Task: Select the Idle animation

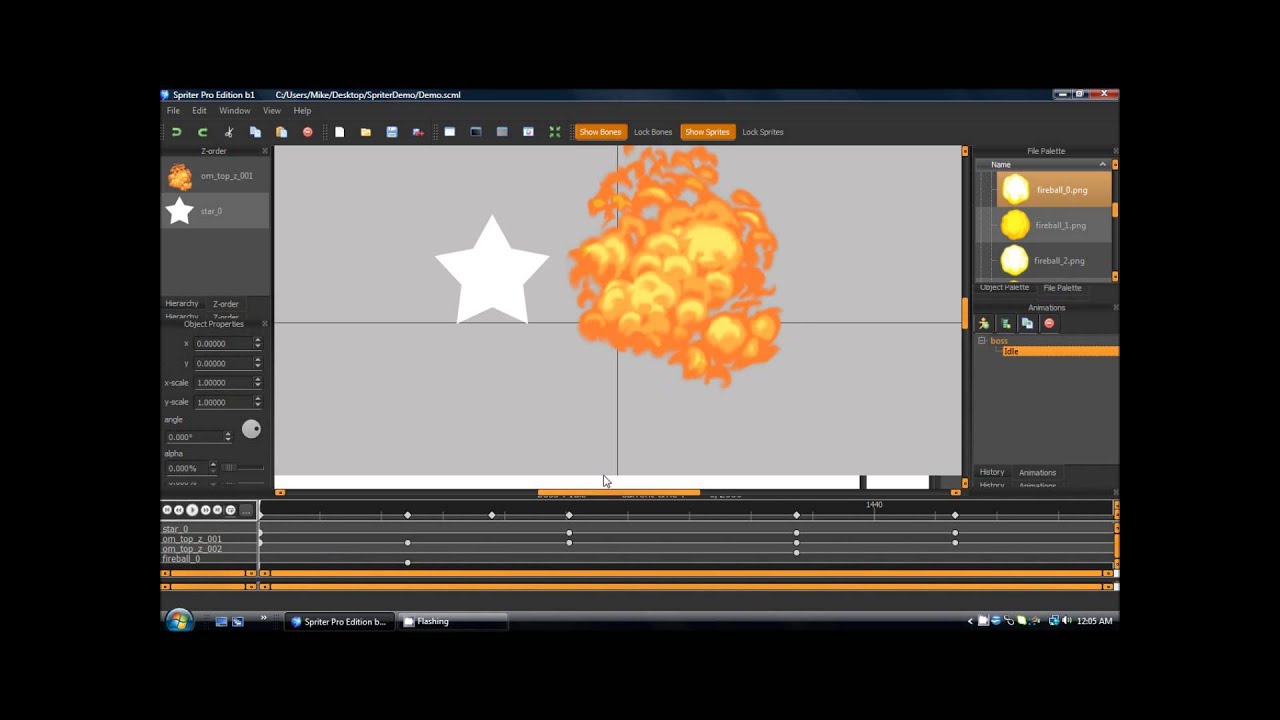Action: [x=1059, y=351]
